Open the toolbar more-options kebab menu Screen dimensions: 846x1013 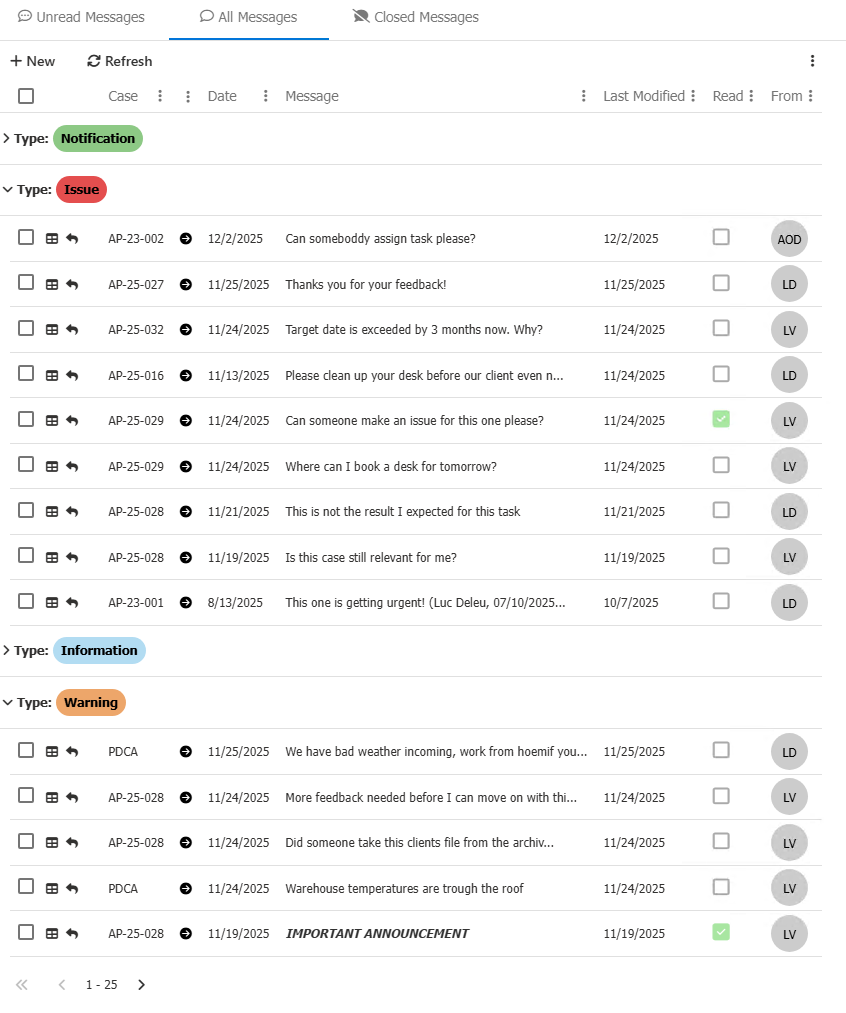pos(812,61)
